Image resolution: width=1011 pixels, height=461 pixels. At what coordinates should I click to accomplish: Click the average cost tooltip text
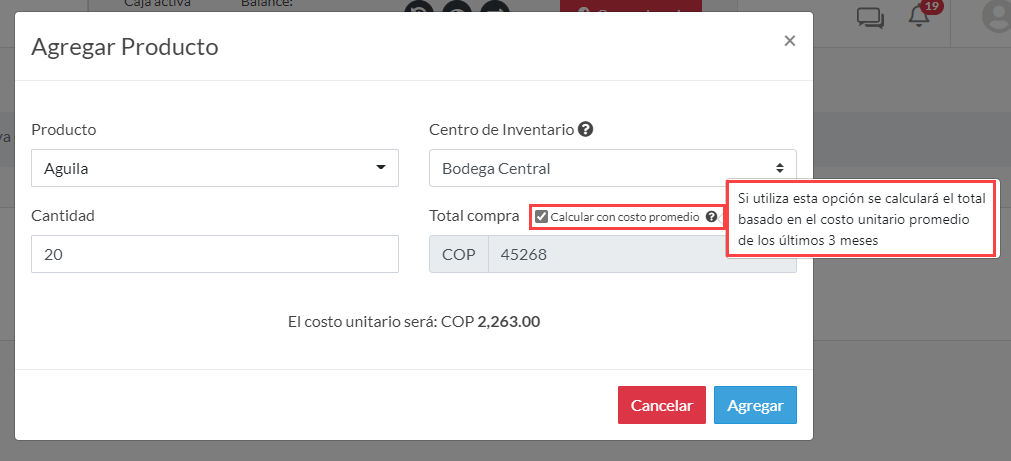(862, 219)
